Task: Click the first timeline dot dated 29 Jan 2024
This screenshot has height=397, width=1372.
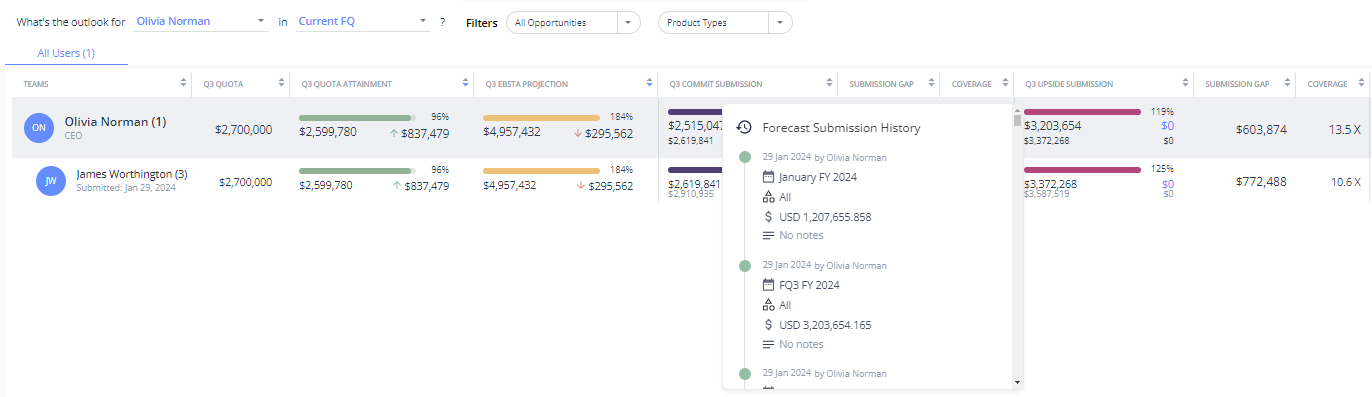Action: (x=744, y=157)
